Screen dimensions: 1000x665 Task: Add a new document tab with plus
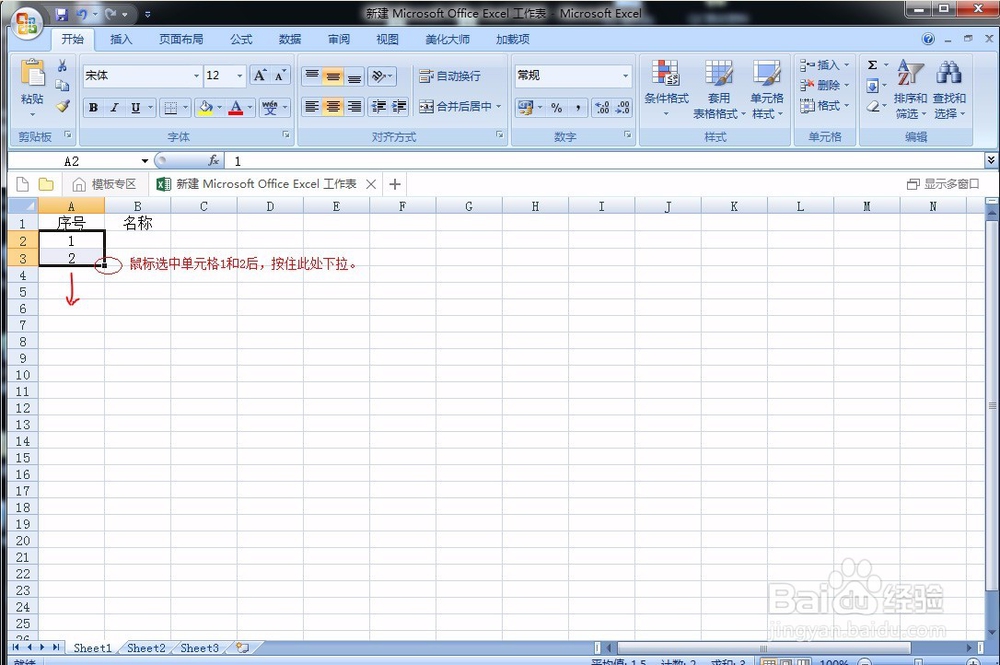(x=395, y=184)
